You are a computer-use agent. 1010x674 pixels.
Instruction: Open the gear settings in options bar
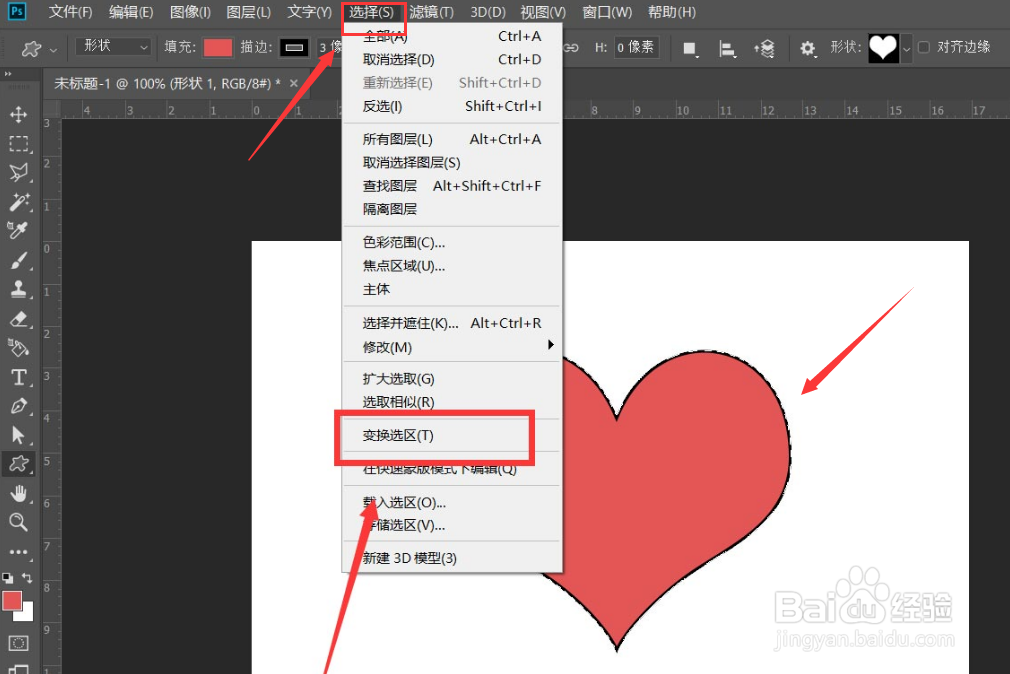click(x=807, y=48)
